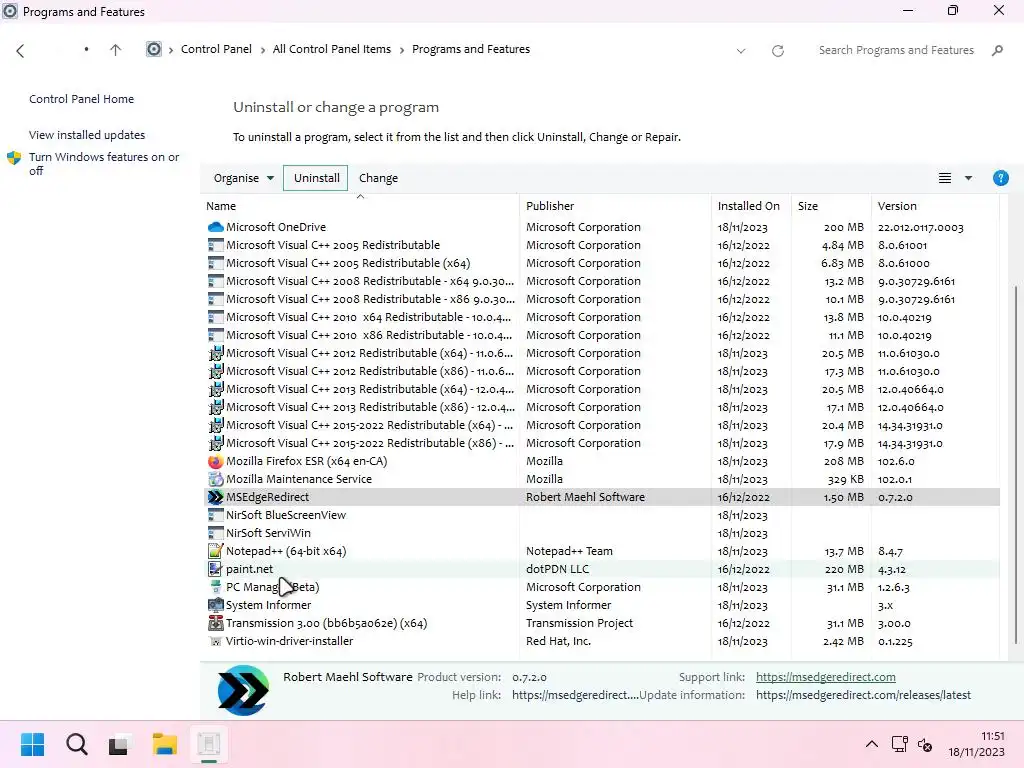Click Control Panel in the breadcrumb
Screen dimensions: 1024x768
point(216,50)
